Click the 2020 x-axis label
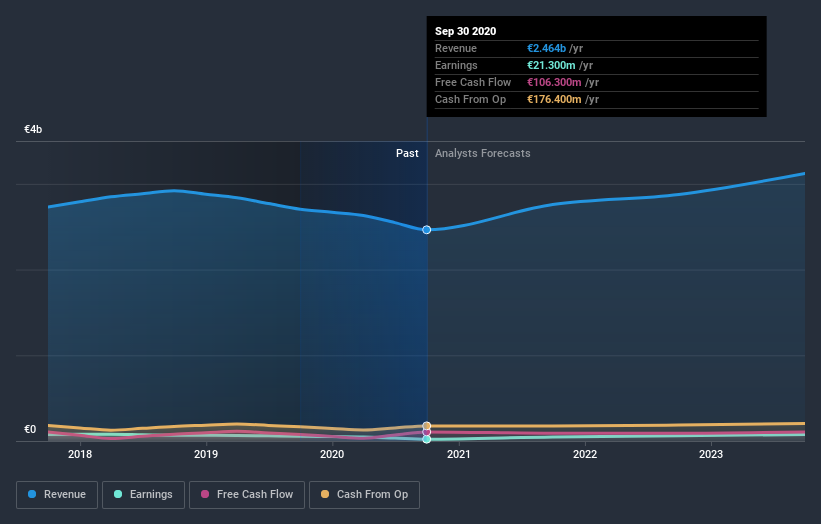Image resolution: width=821 pixels, height=524 pixels. coord(332,454)
